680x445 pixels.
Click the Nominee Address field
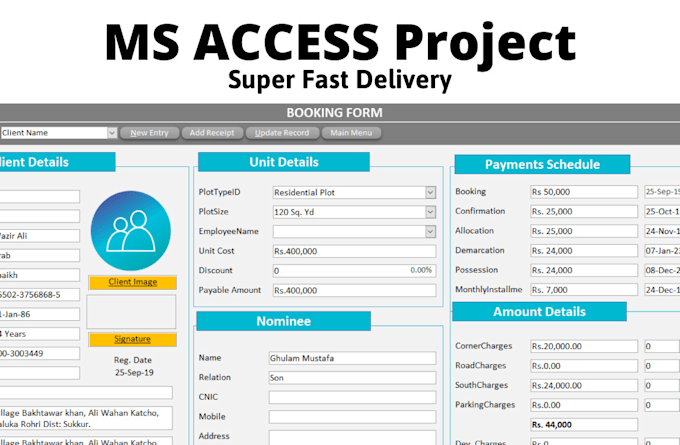point(352,437)
